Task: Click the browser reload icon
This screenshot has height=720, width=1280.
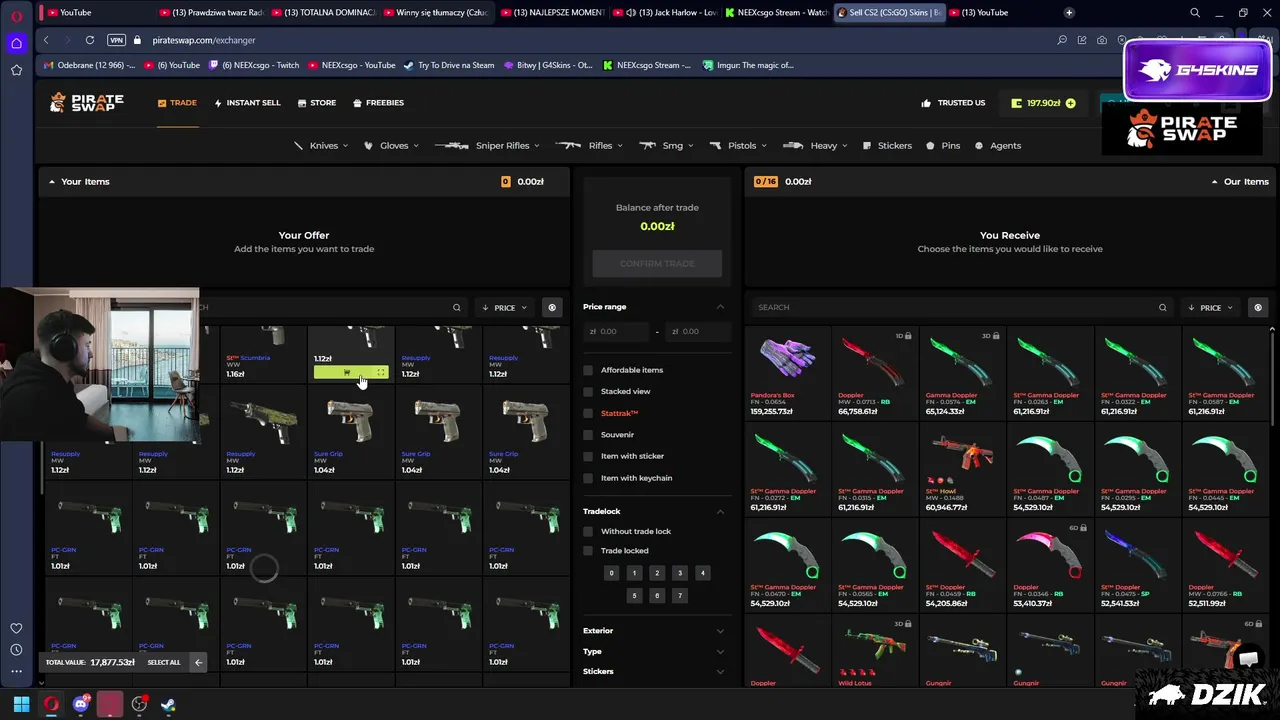Action: point(90,40)
